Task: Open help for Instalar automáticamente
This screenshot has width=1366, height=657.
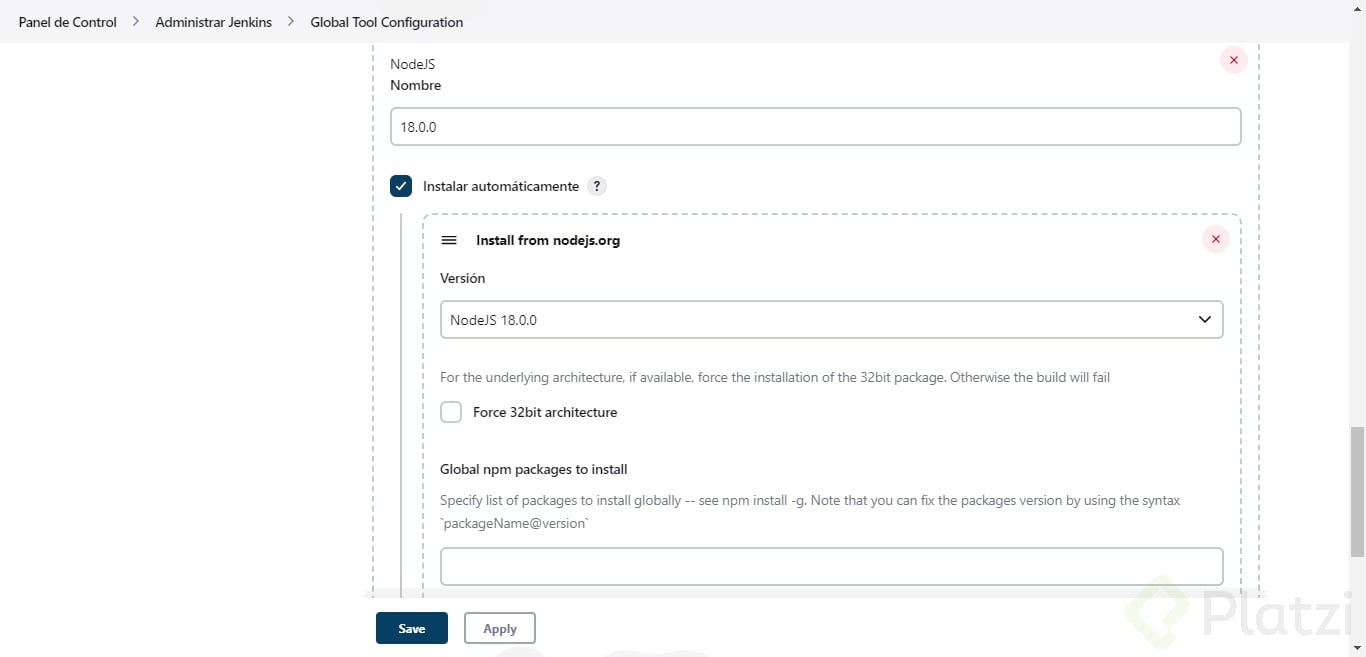Action: pyautogui.click(x=596, y=186)
